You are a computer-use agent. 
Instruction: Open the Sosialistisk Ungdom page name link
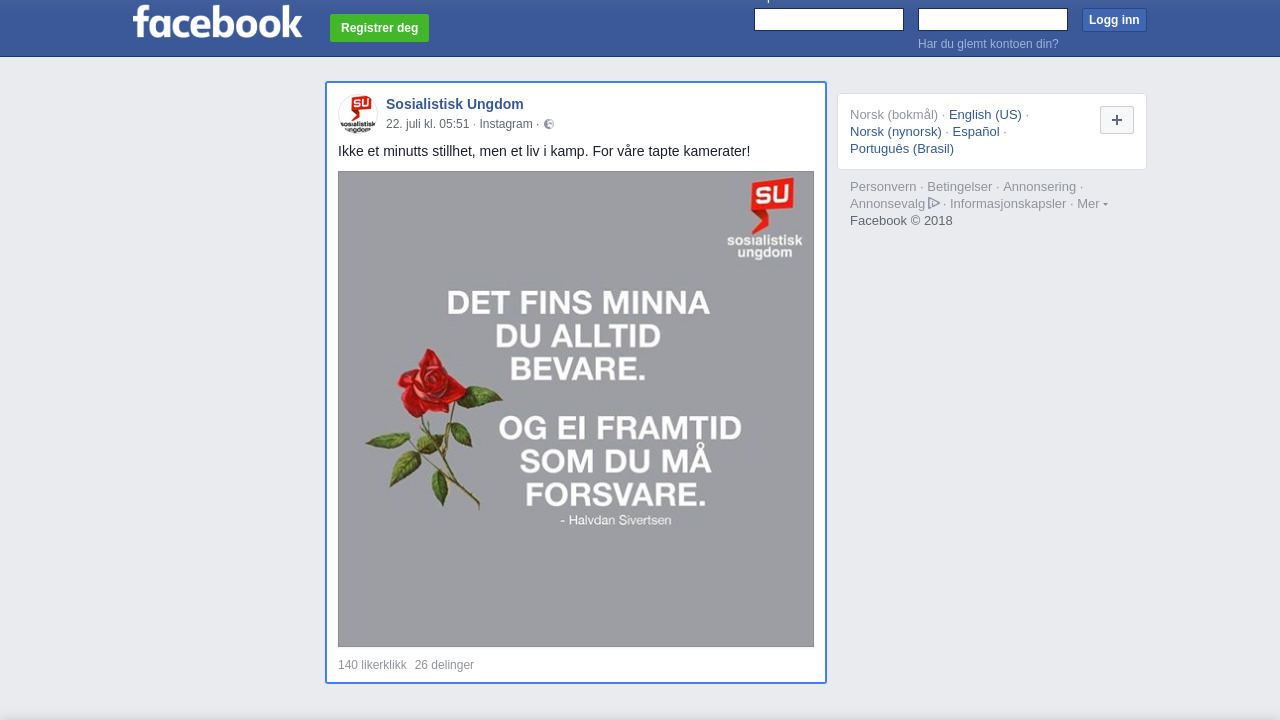(455, 104)
